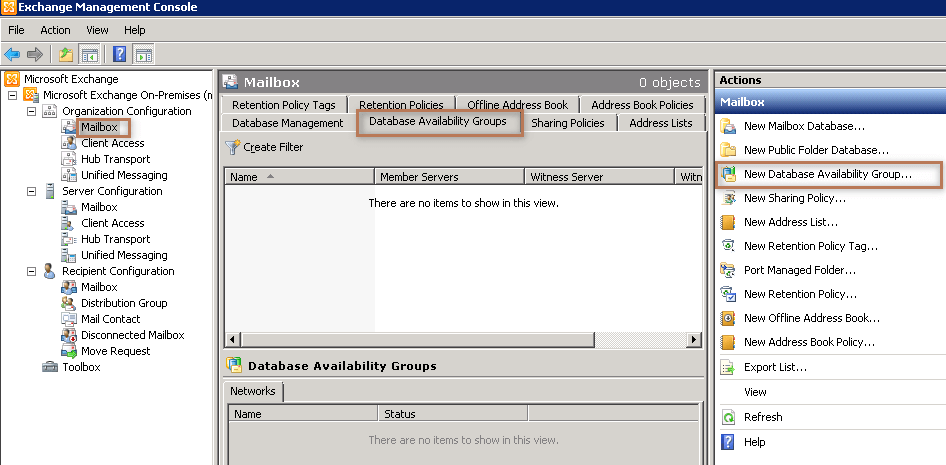
Task: Click the Export List icon
Action: coord(727,367)
